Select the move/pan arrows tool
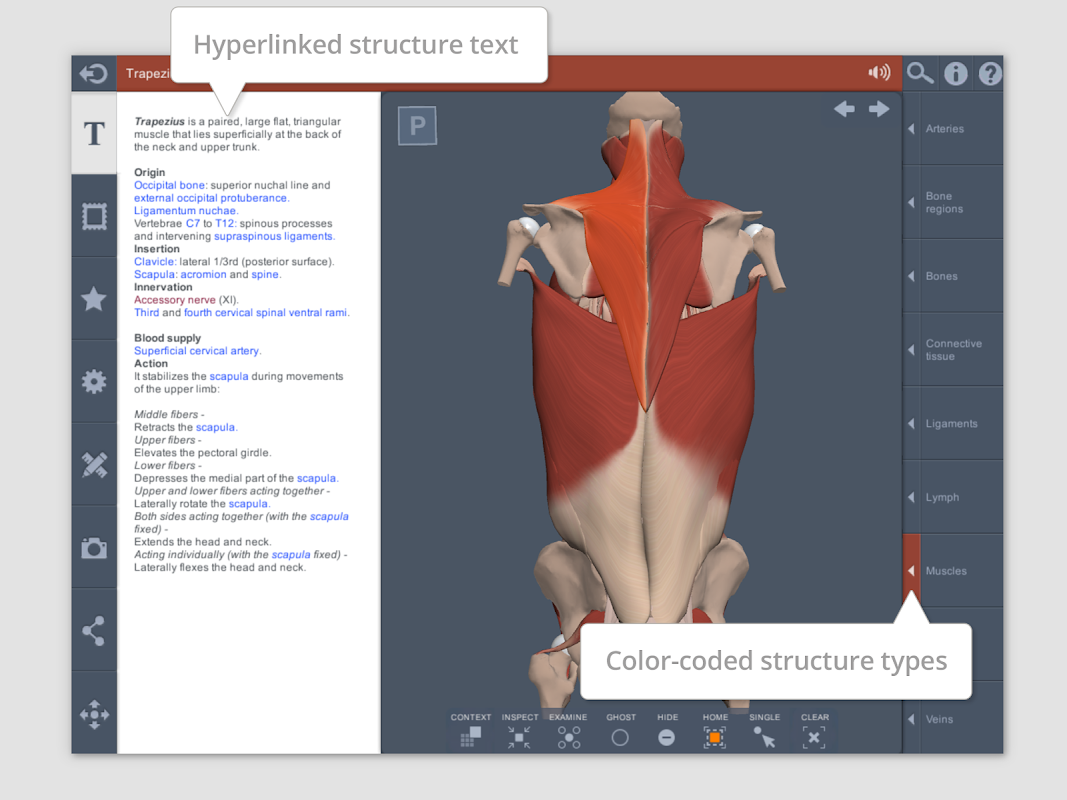This screenshot has width=1067, height=800. 94,714
